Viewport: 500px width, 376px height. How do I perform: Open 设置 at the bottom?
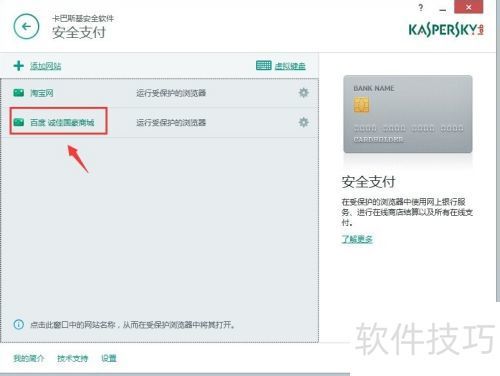(109, 358)
